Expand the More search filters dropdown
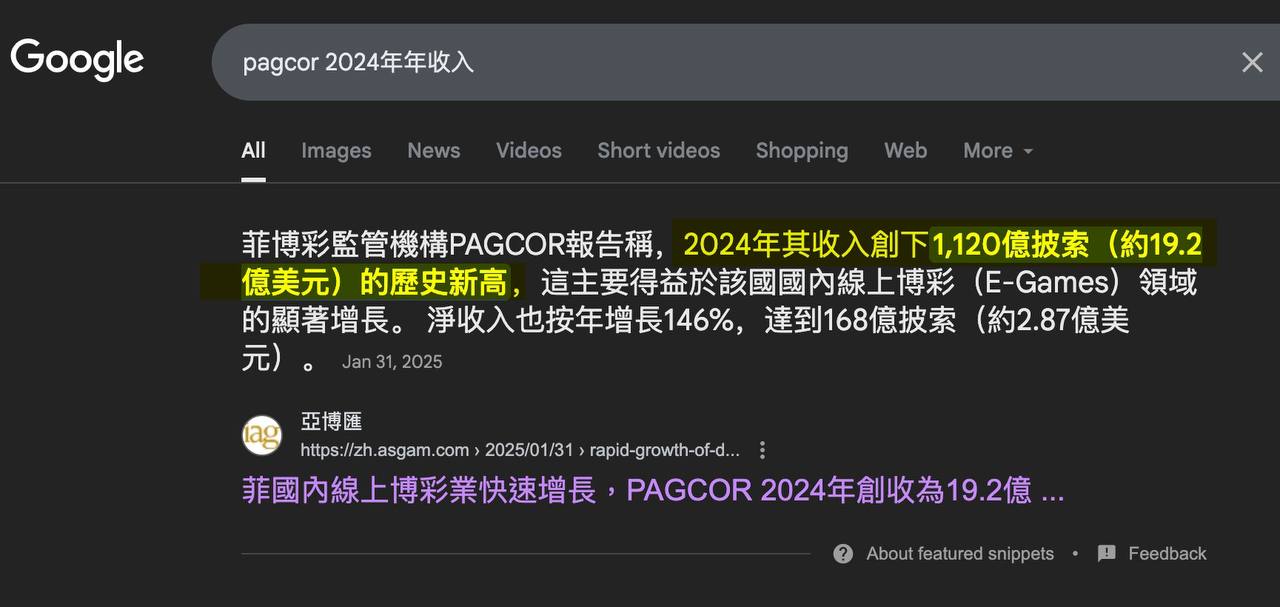This screenshot has height=607, width=1280. coord(998,150)
